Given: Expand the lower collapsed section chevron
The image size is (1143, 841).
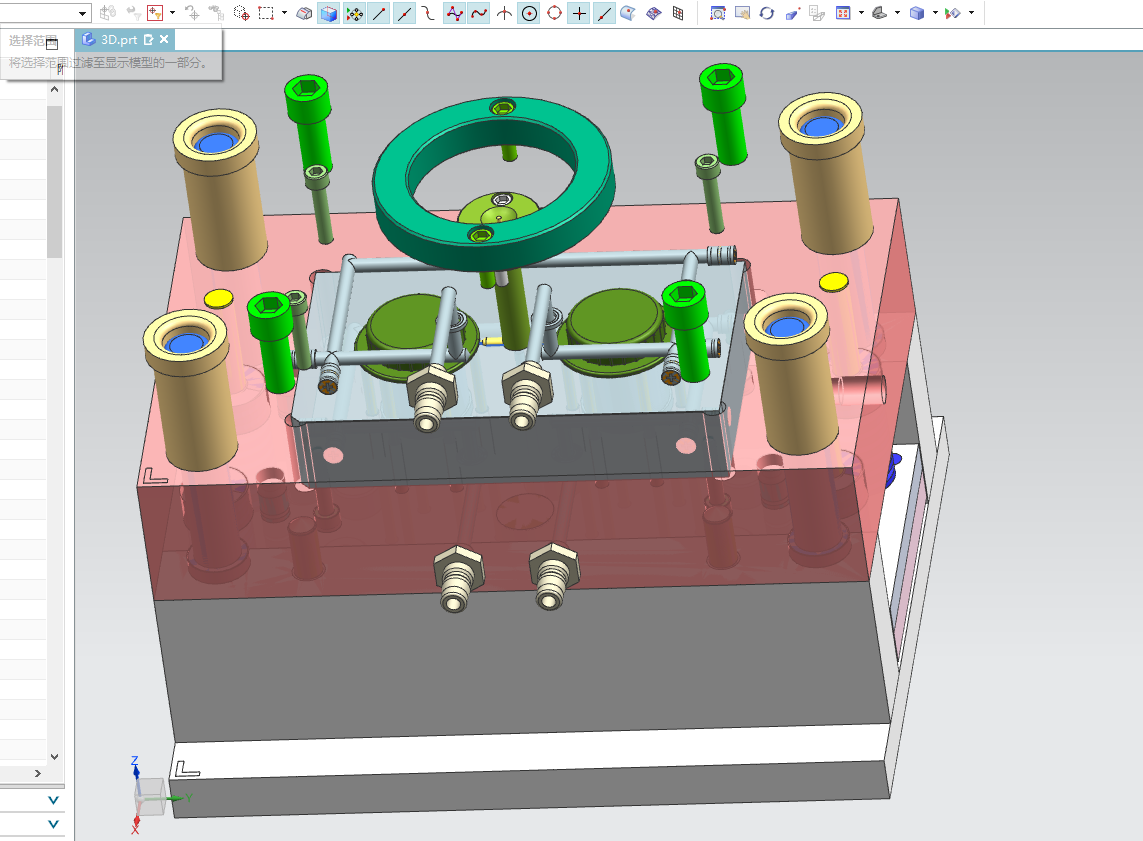Looking at the screenshot, I should point(53,824).
